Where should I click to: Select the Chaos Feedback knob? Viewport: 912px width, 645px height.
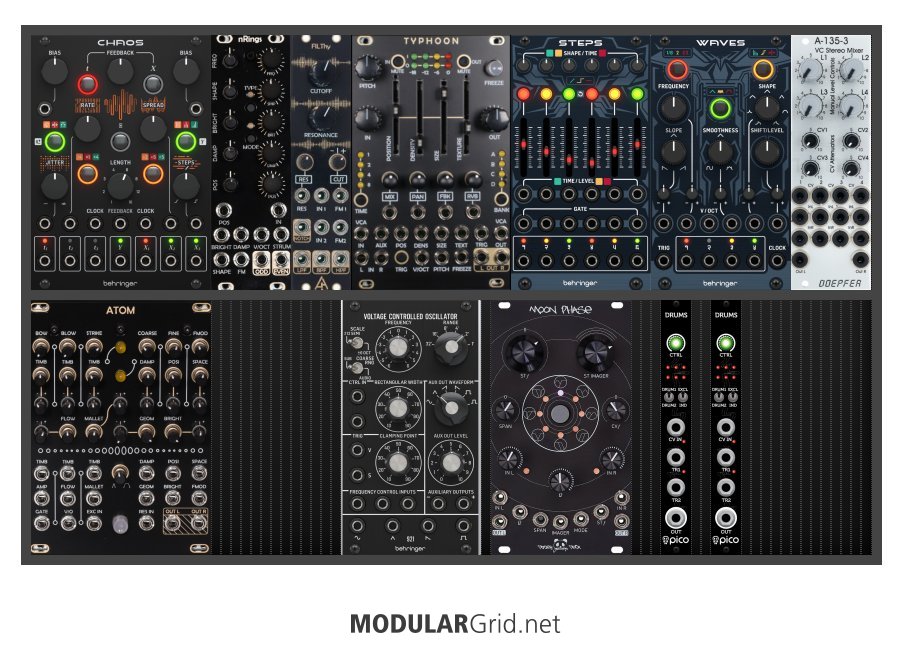pyautogui.click(x=120, y=71)
